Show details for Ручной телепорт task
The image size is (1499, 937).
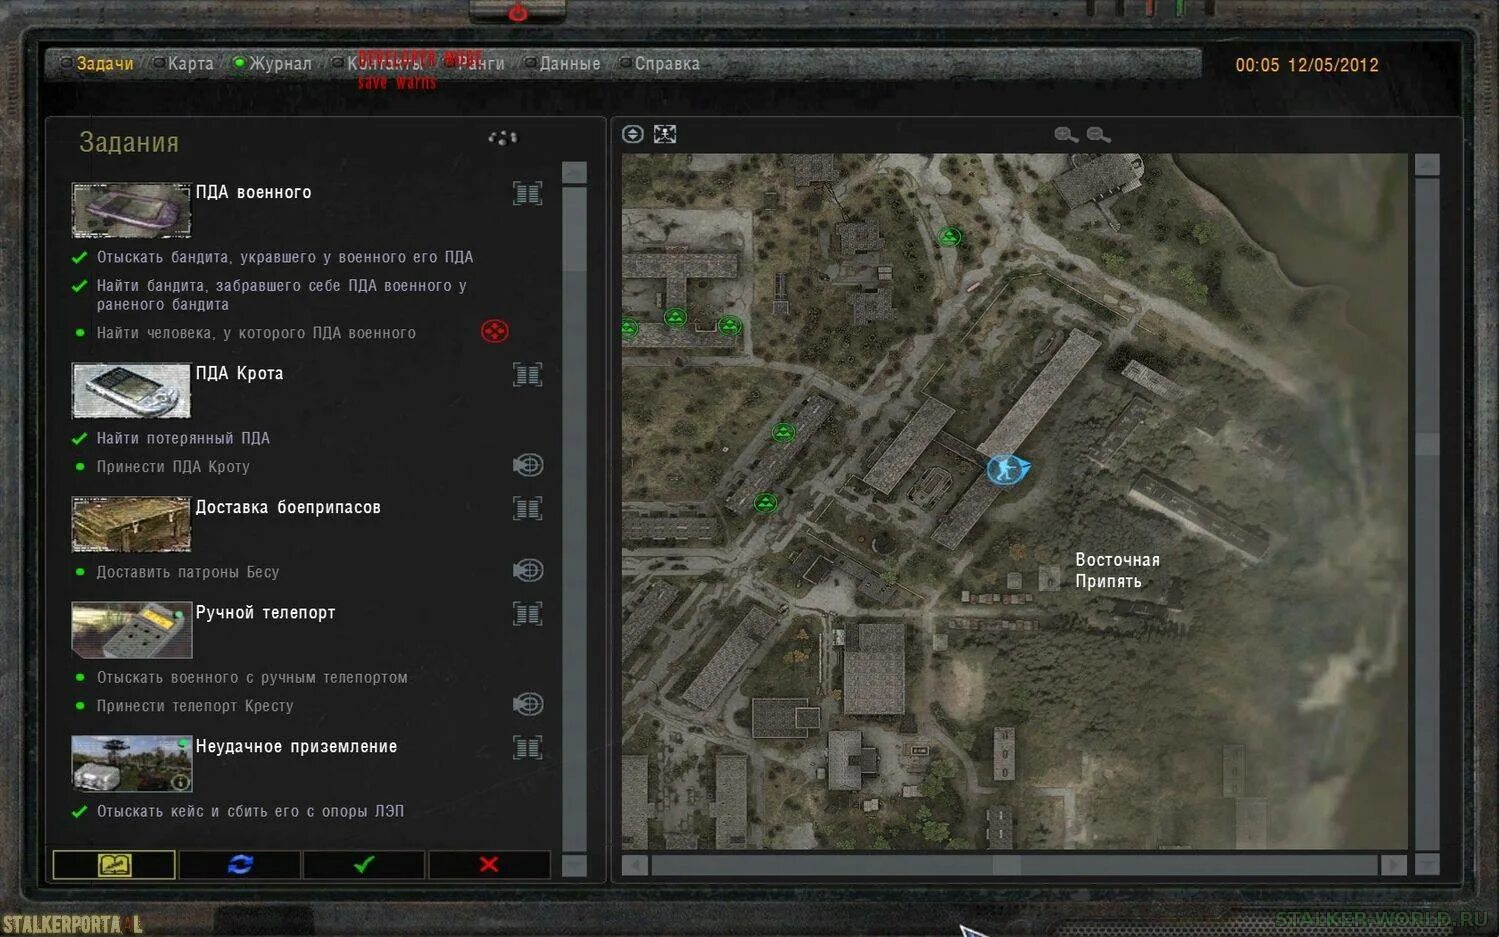pos(528,613)
